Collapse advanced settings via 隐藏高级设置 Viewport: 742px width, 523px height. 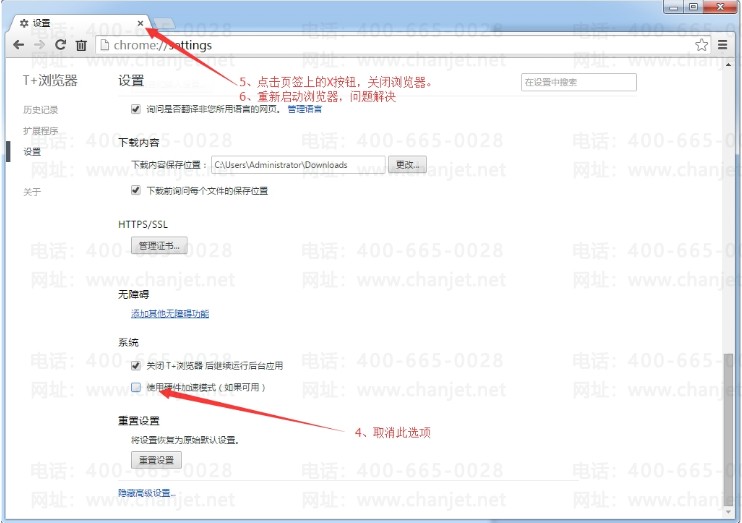[x=147, y=493]
